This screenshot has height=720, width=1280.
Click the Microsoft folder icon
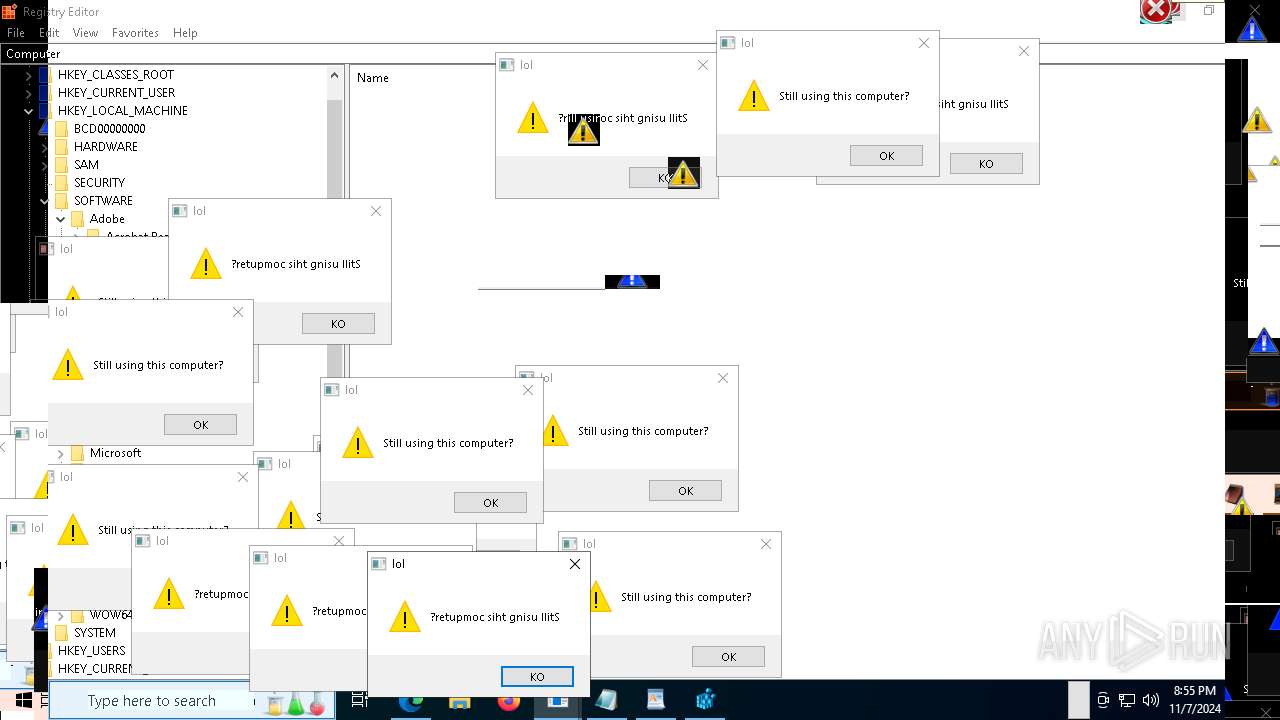(77, 453)
